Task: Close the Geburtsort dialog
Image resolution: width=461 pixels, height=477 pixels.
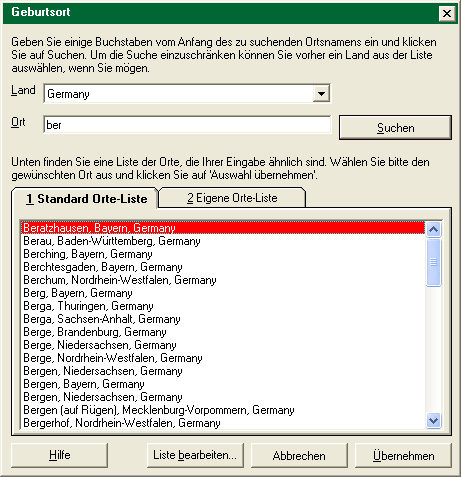Action: click(447, 13)
